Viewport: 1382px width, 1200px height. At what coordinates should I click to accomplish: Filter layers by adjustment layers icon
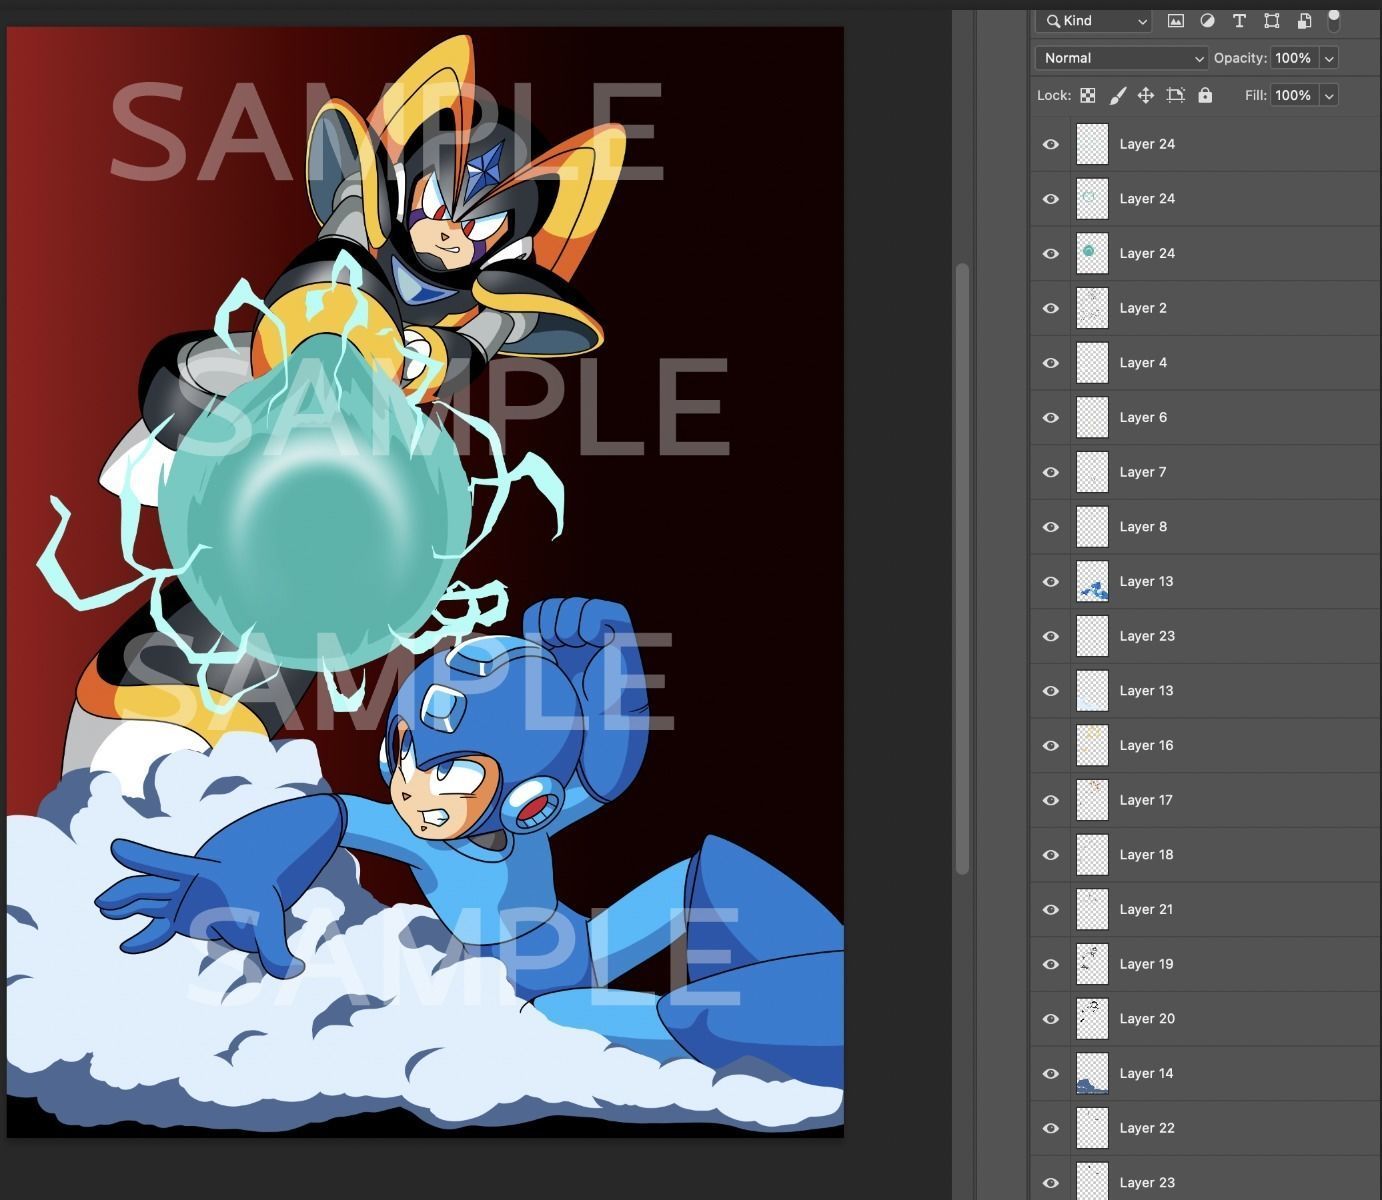tap(1207, 21)
